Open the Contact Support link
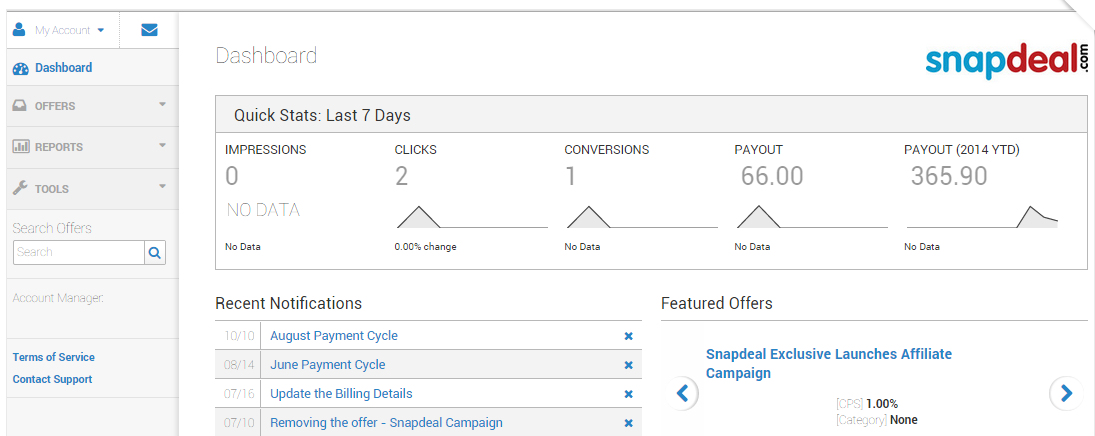Screen dimensions: 1095x436 [x=52, y=379]
